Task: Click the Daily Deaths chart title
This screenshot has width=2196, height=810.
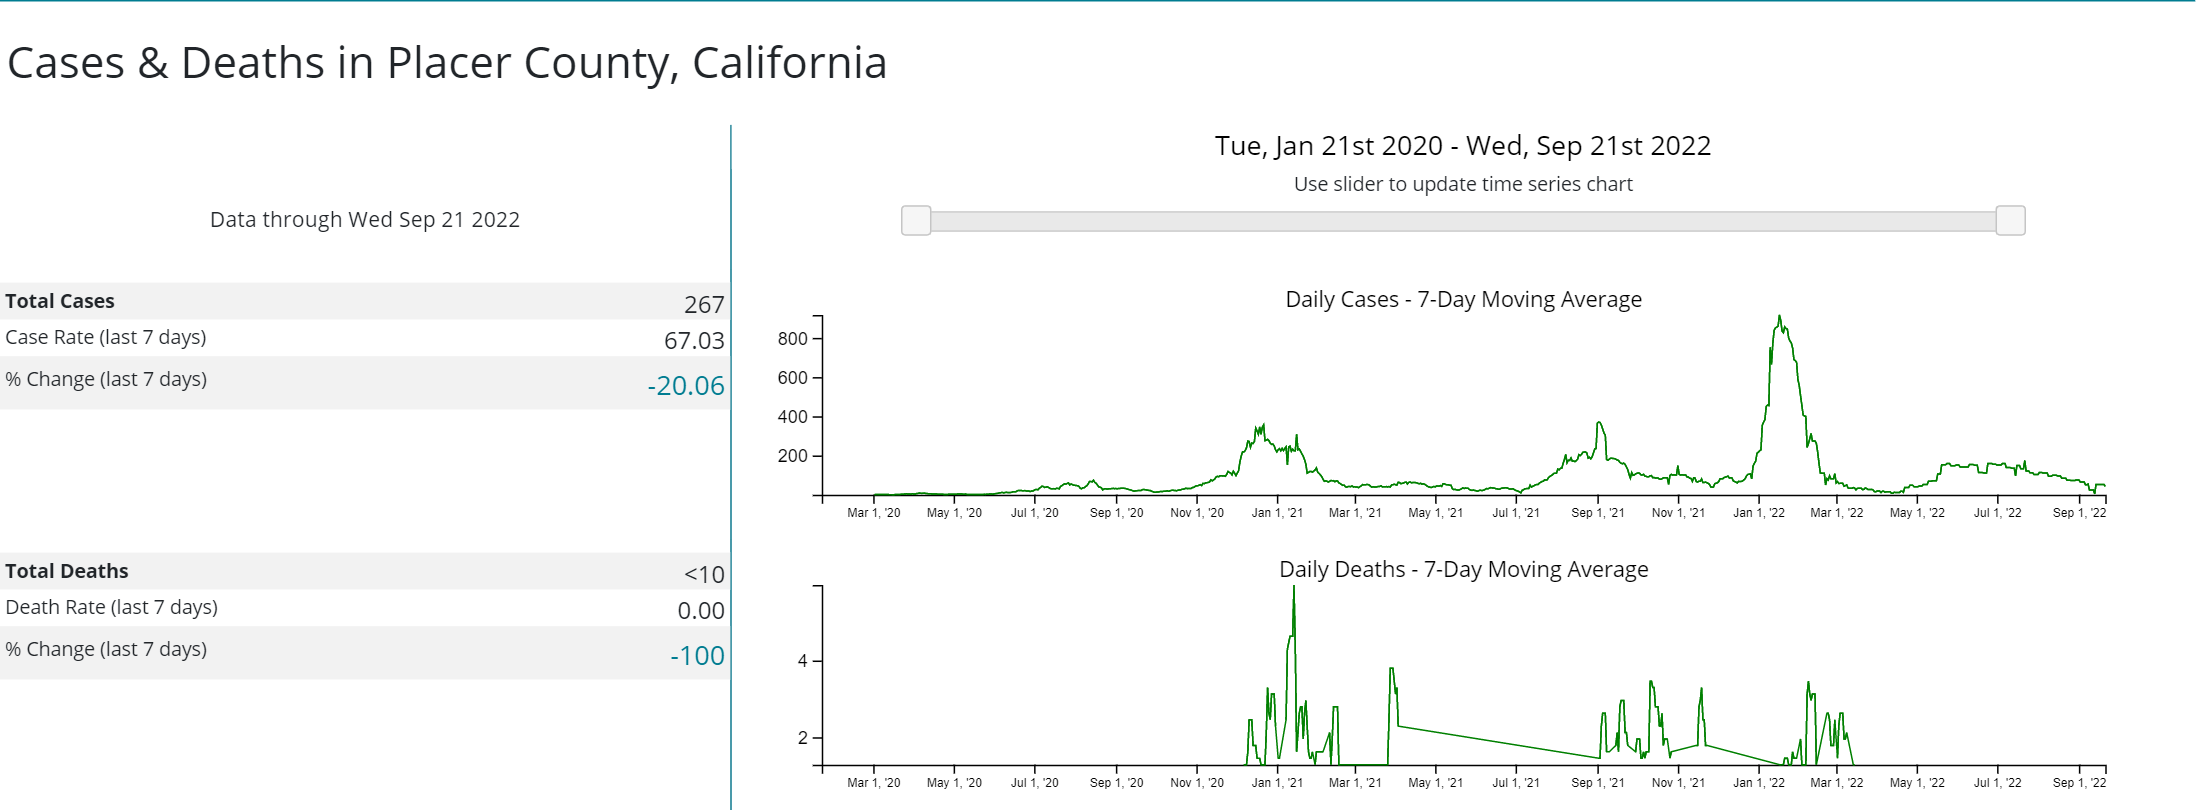Action: pyautogui.click(x=1463, y=569)
